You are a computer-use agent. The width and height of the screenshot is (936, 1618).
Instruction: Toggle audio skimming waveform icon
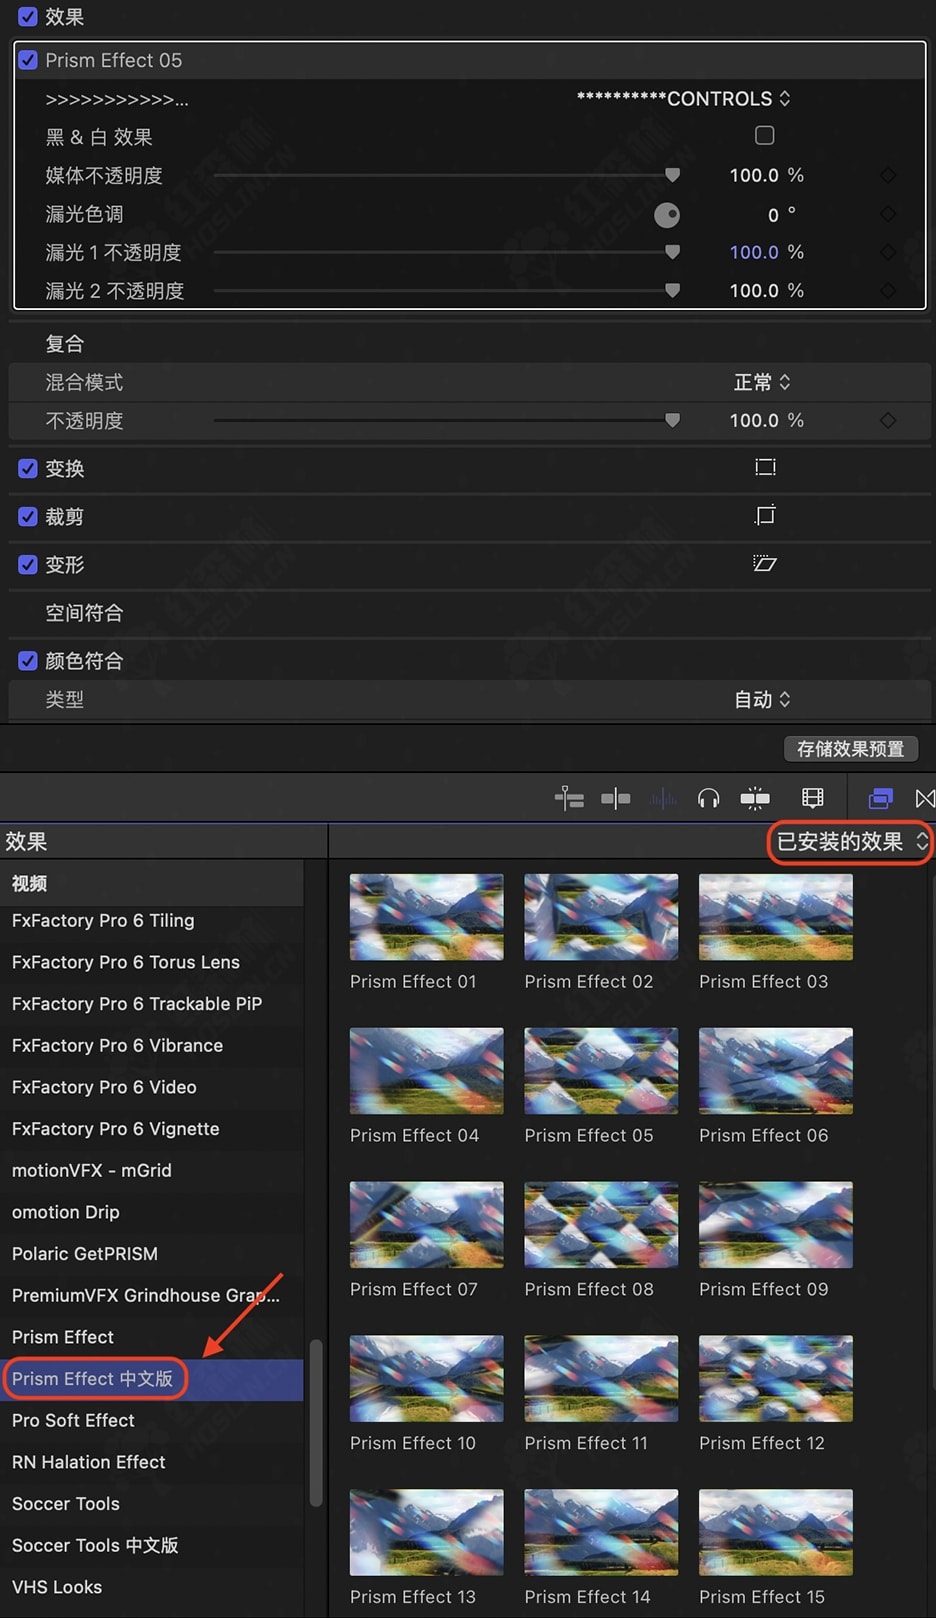point(663,798)
